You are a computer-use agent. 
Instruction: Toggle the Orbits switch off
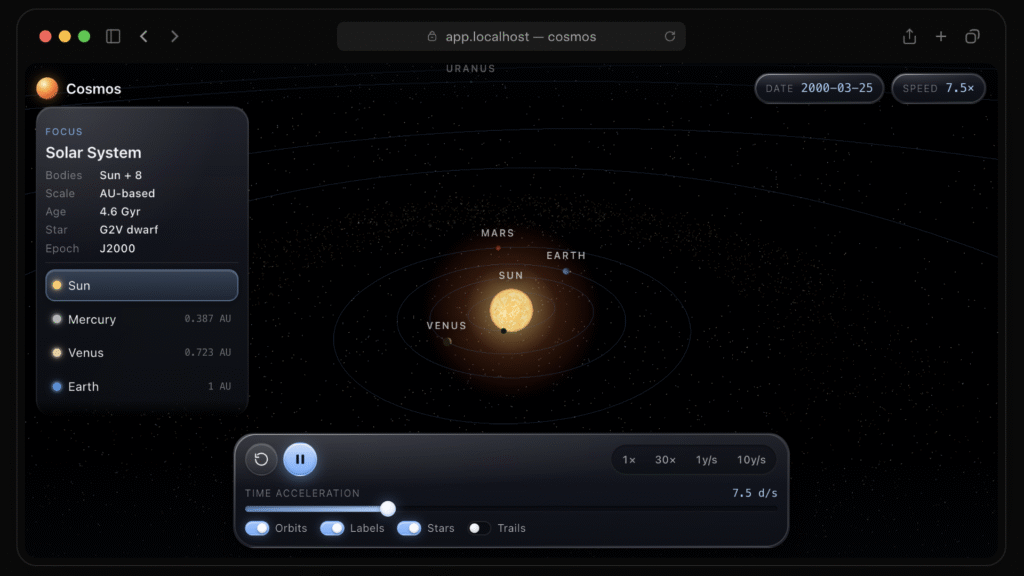[257, 528]
